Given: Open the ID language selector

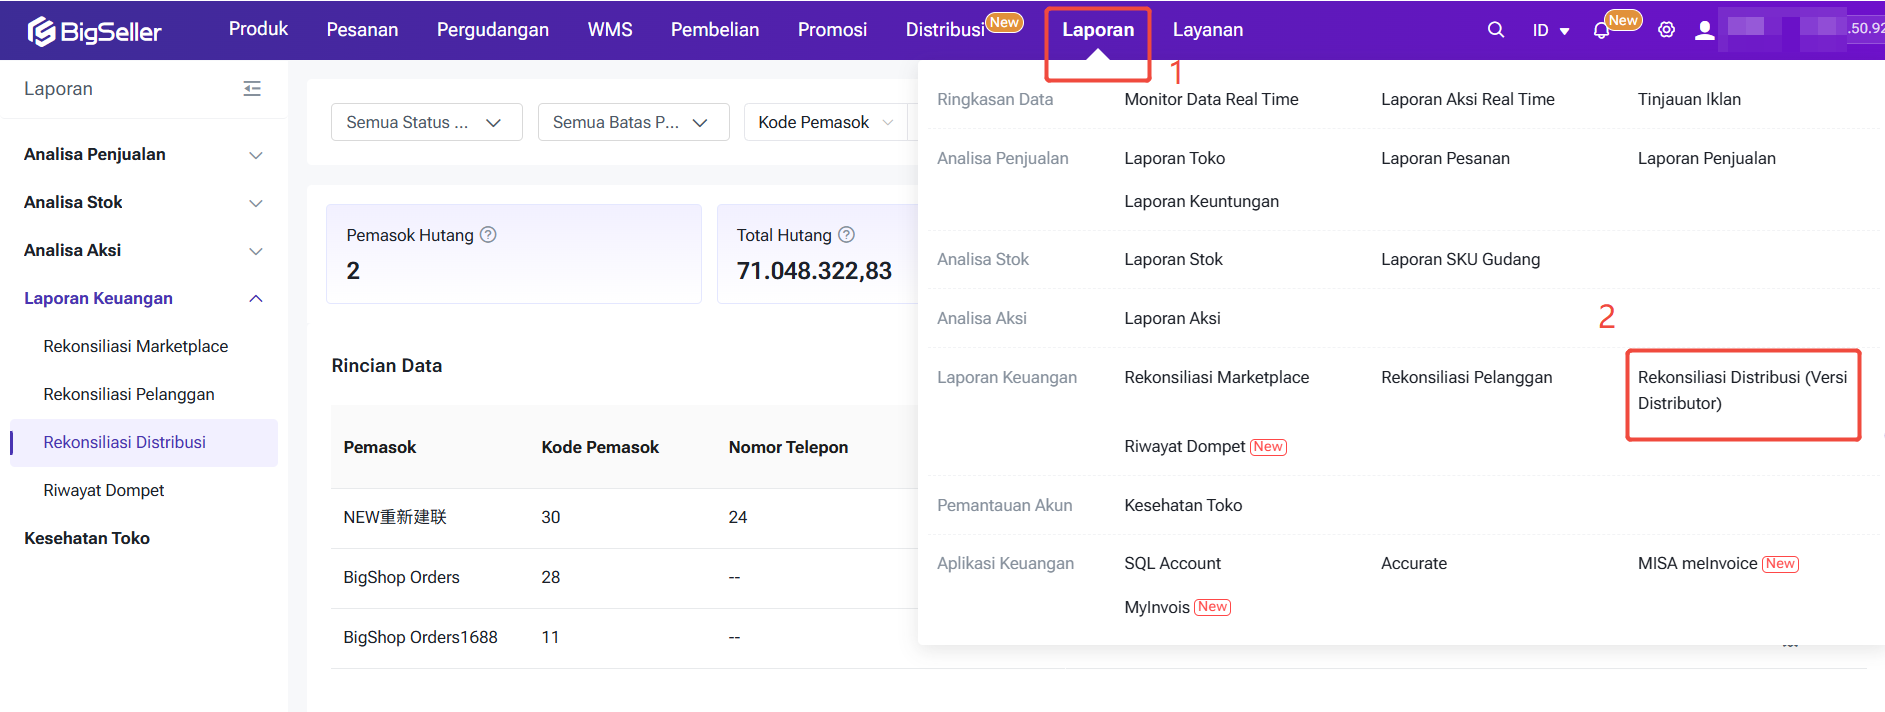Looking at the screenshot, I should [x=1550, y=30].
